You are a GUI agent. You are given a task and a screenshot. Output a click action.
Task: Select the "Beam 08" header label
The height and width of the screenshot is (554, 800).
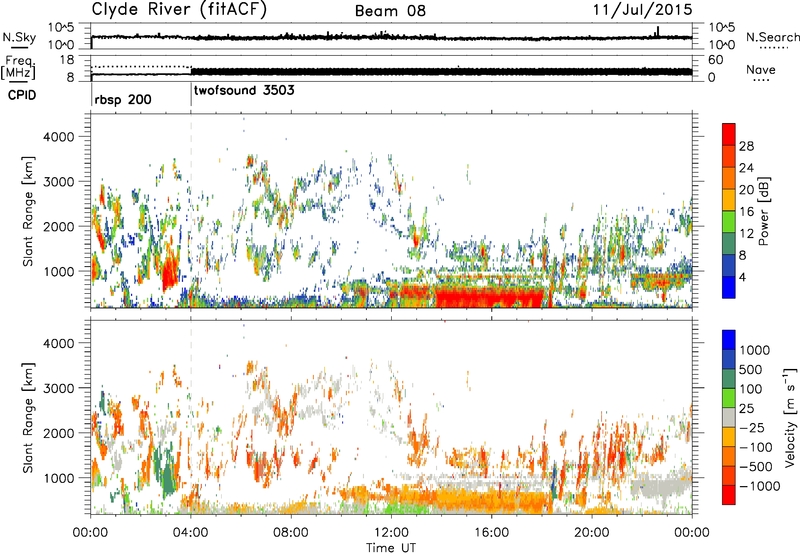point(390,11)
